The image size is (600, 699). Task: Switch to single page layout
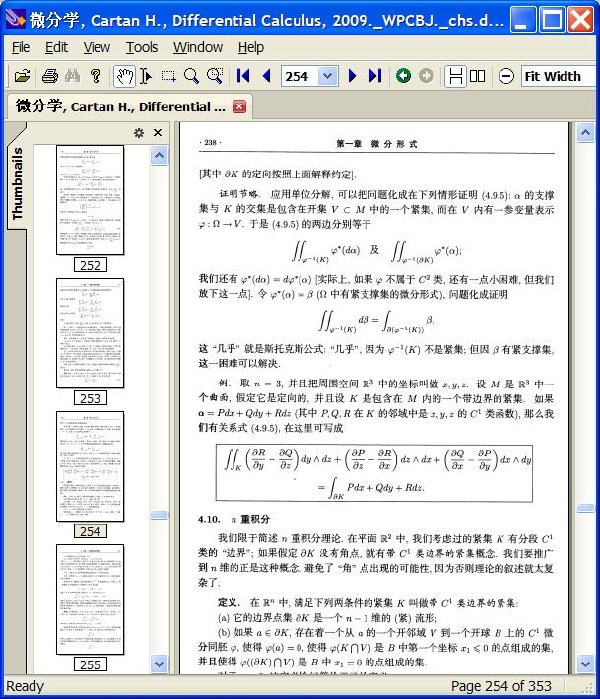coord(456,76)
